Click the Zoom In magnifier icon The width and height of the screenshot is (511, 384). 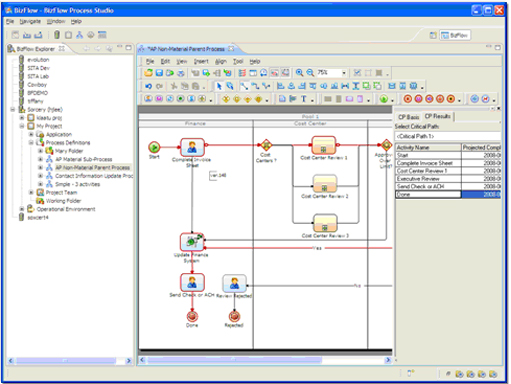click(x=299, y=73)
